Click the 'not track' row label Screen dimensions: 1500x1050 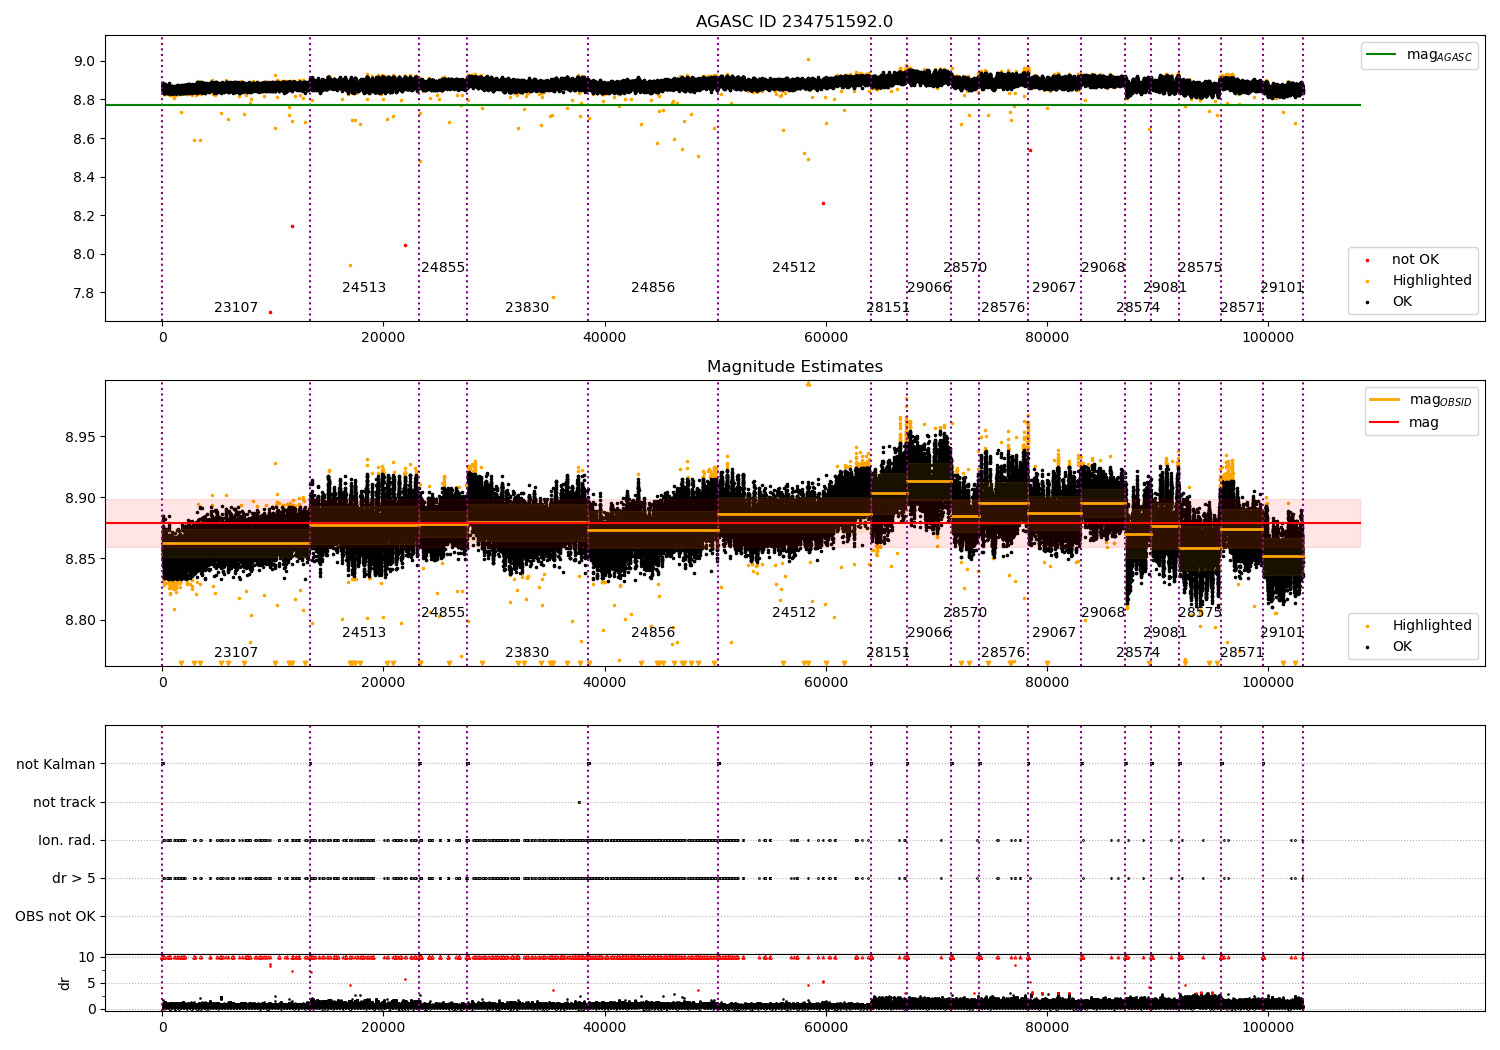pos(64,802)
